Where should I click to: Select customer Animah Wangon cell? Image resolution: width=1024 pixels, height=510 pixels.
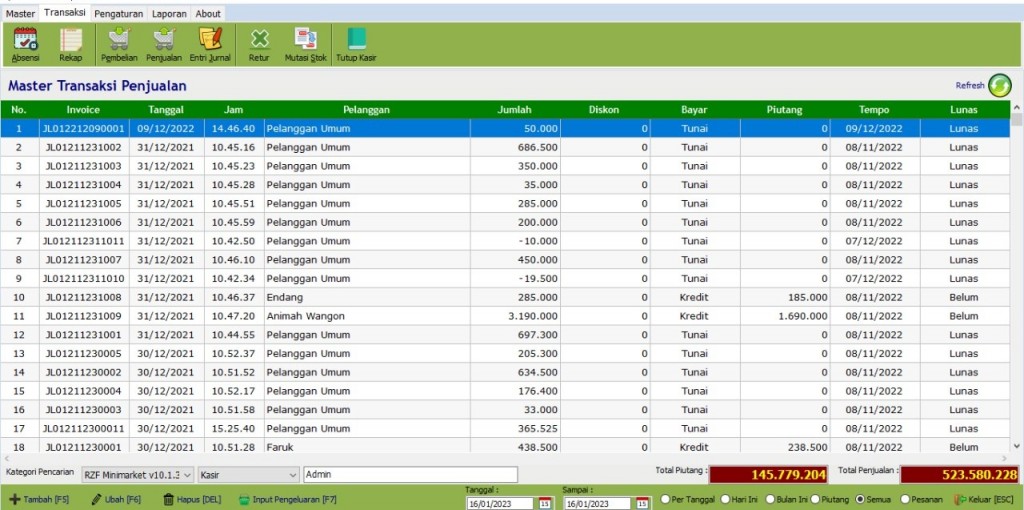click(366, 316)
